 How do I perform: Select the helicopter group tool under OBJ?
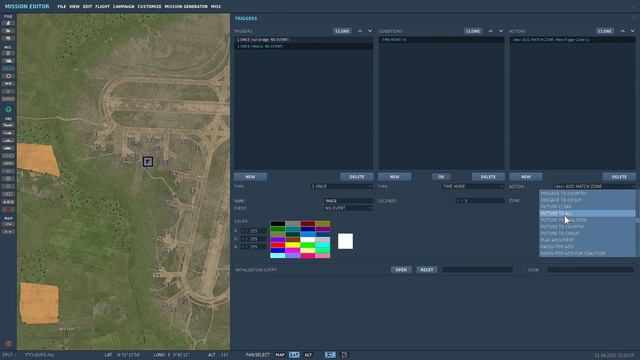point(8,133)
